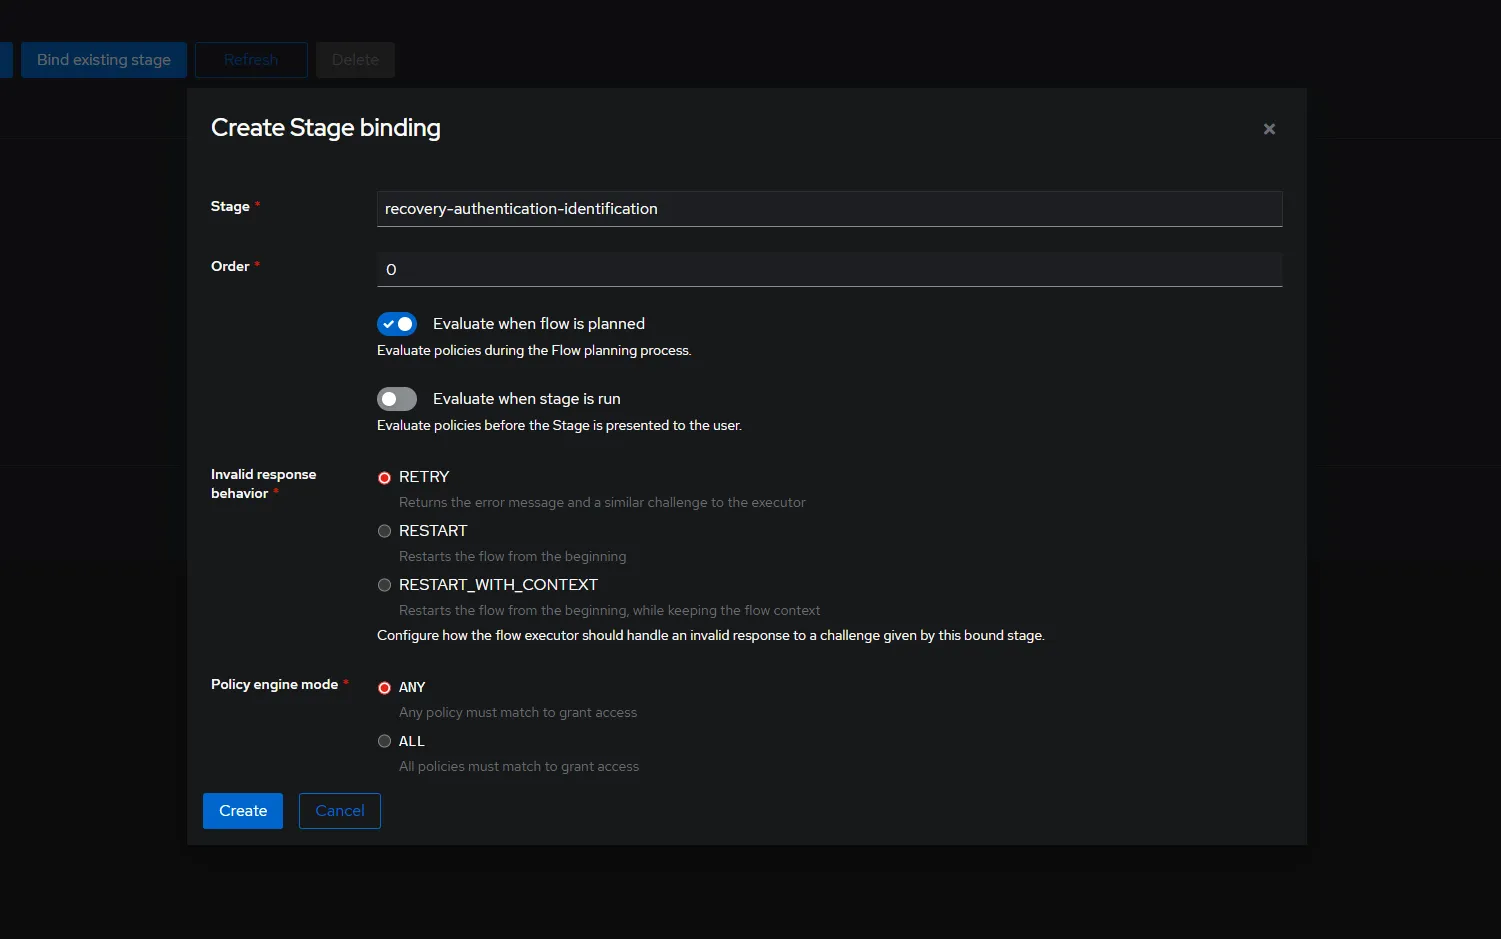Close the Create Stage binding dialog

click(1269, 129)
